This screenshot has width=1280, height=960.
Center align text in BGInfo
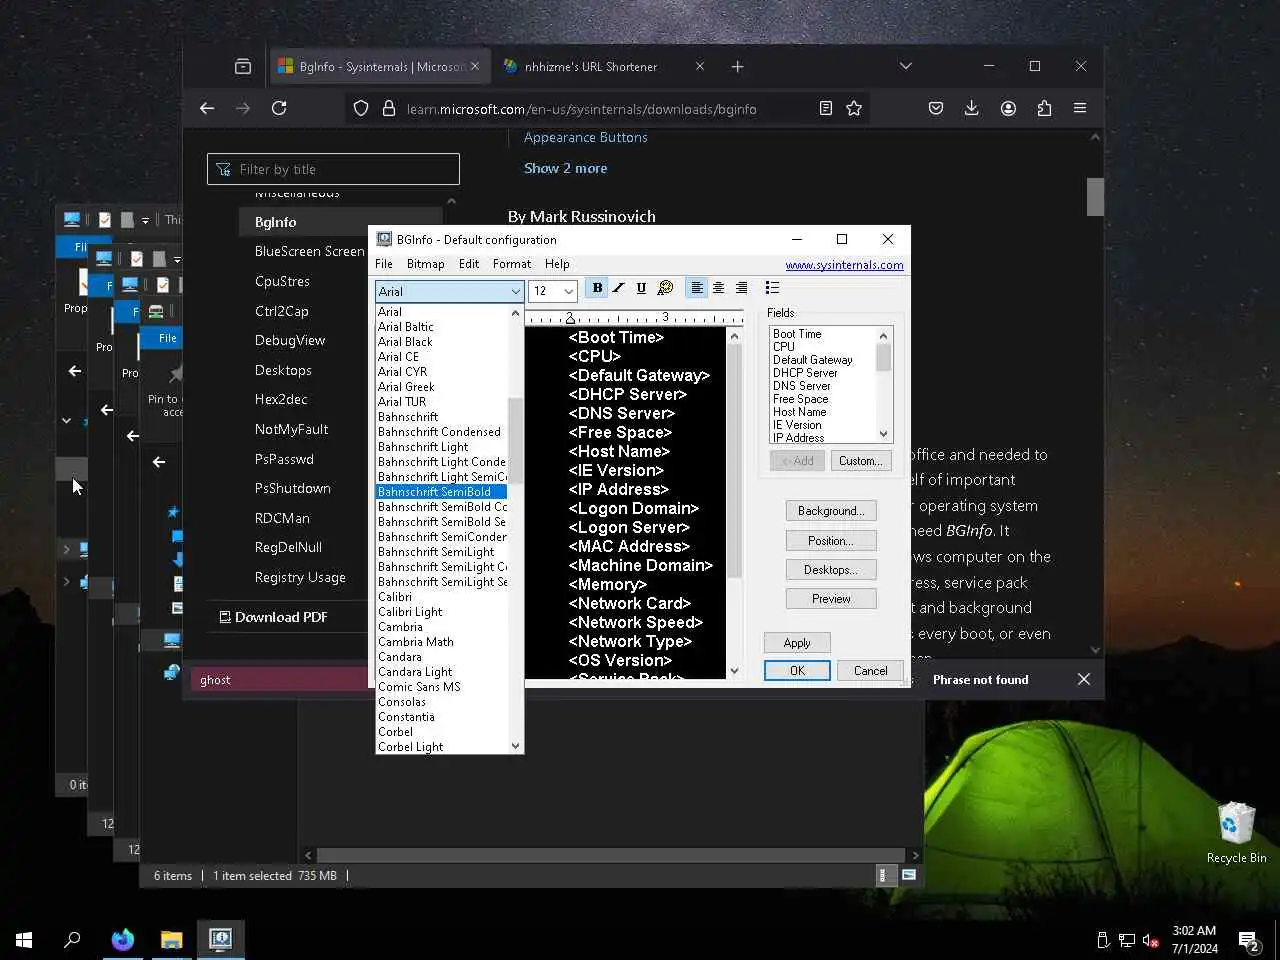click(x=718, y=288)
